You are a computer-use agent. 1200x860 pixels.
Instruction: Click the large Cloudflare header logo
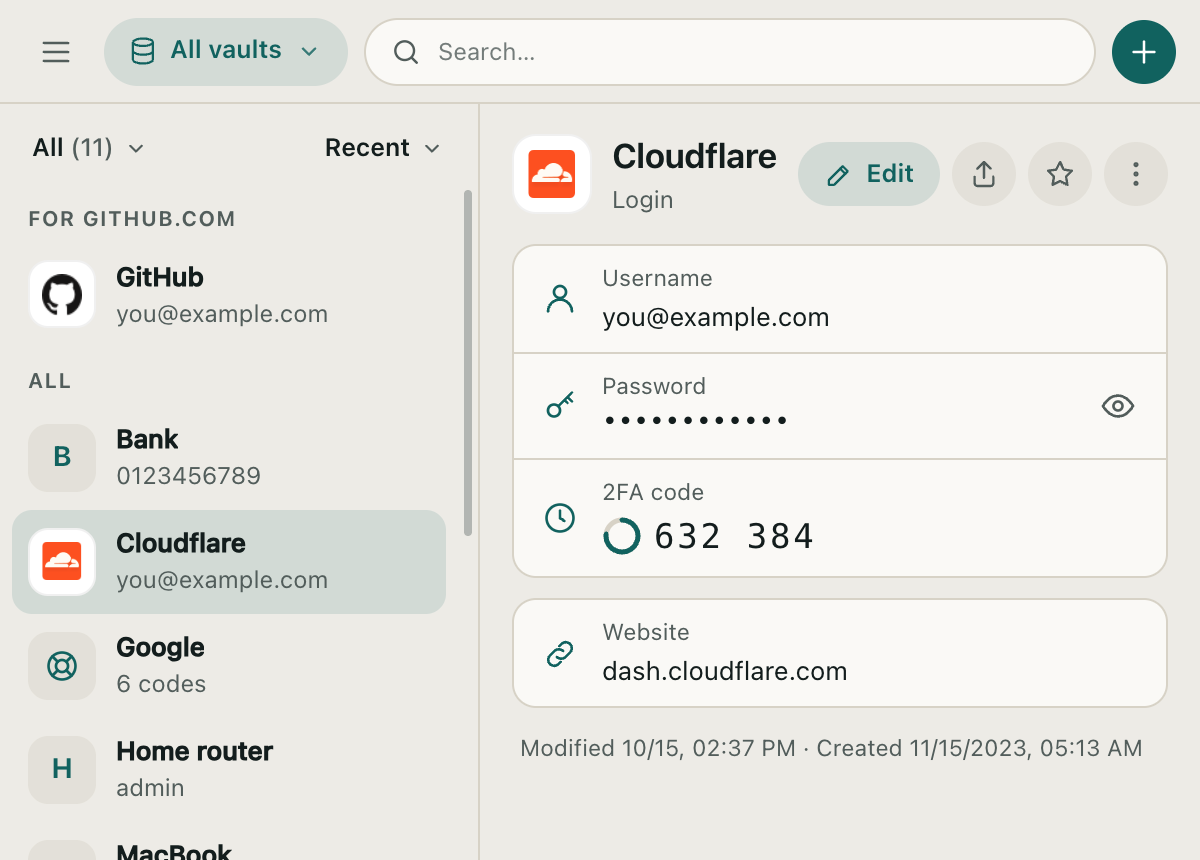click(x=552, y=174)
